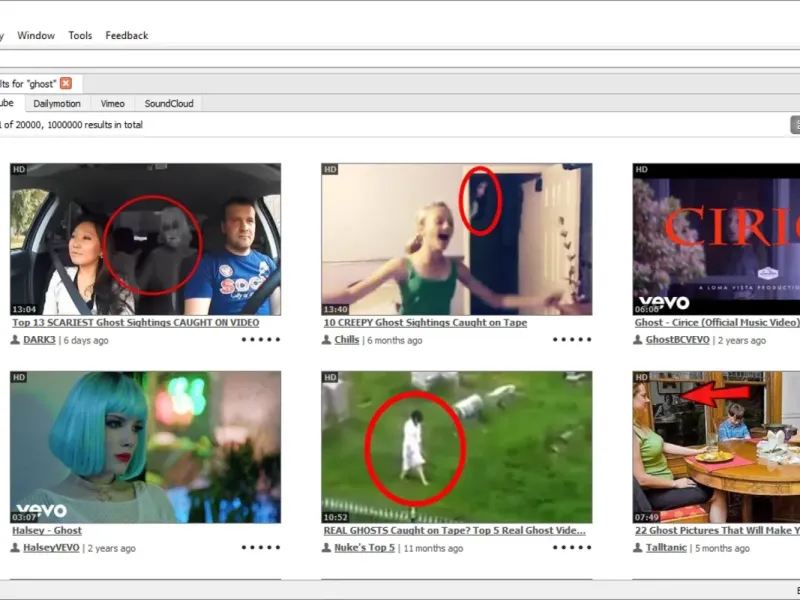Click HD badge on REAL GHOSTS thumbnail
This screenshot has width=800, height=600.
tap(330, 378)
